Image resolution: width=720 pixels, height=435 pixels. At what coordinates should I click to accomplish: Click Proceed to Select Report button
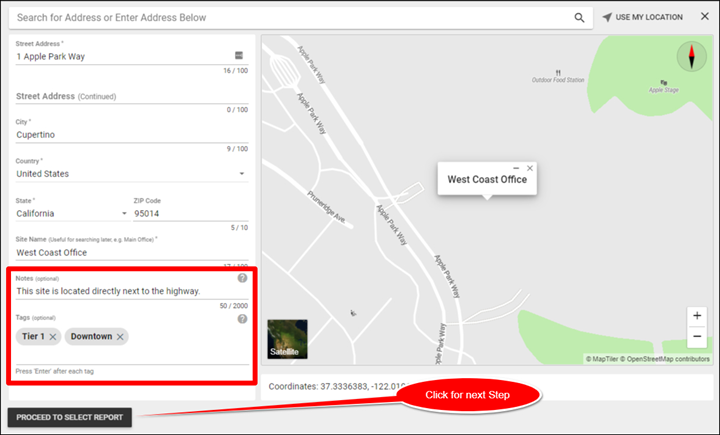(69, 417)
